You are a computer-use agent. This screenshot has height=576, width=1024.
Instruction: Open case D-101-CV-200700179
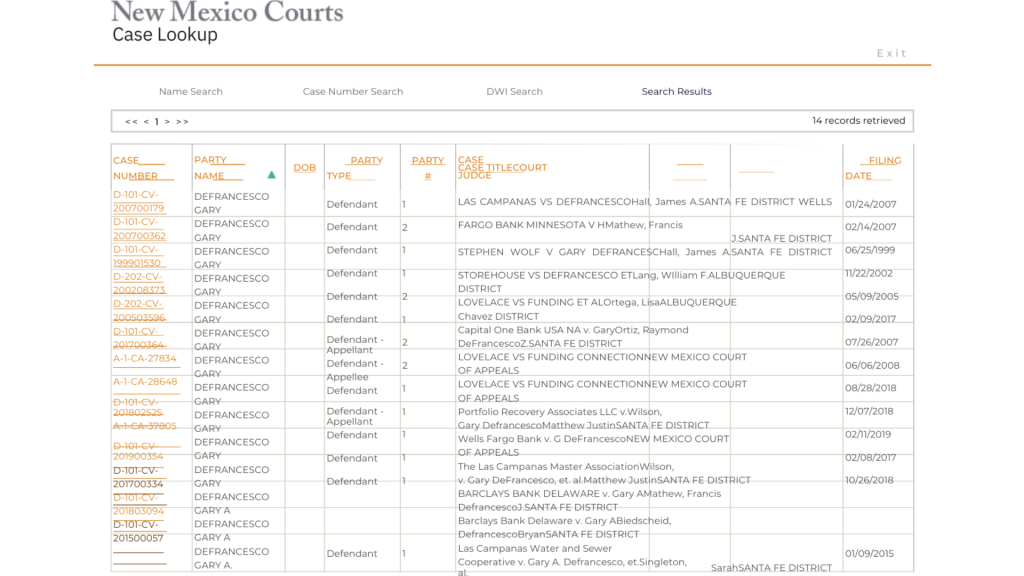pyautogui.click(x=138, y=202)
